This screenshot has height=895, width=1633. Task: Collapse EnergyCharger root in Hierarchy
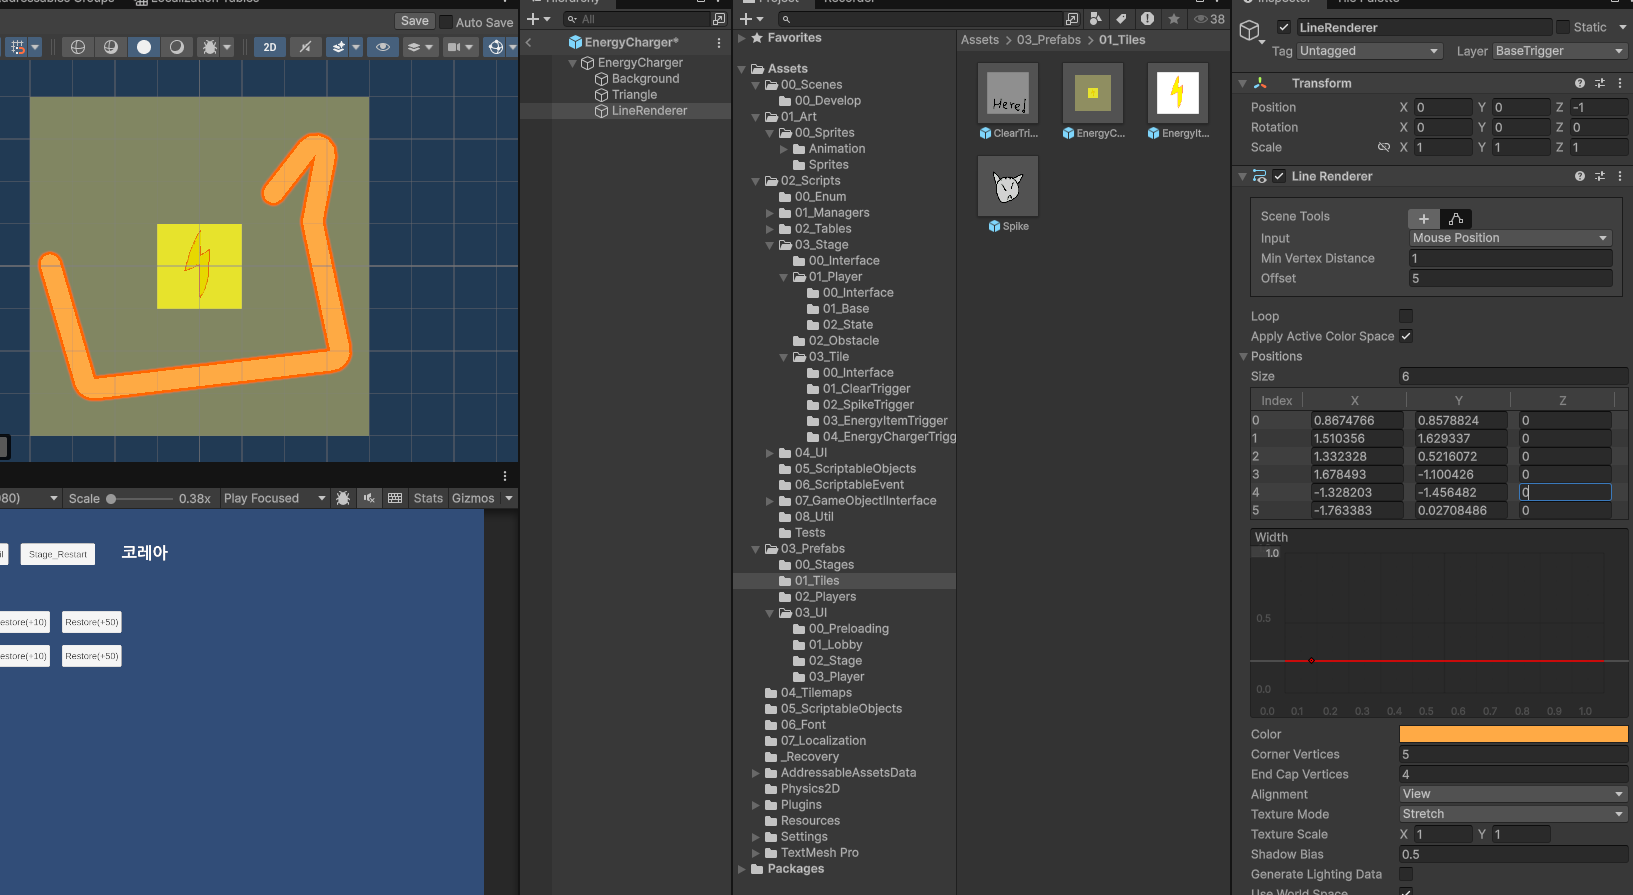[572, 63]
